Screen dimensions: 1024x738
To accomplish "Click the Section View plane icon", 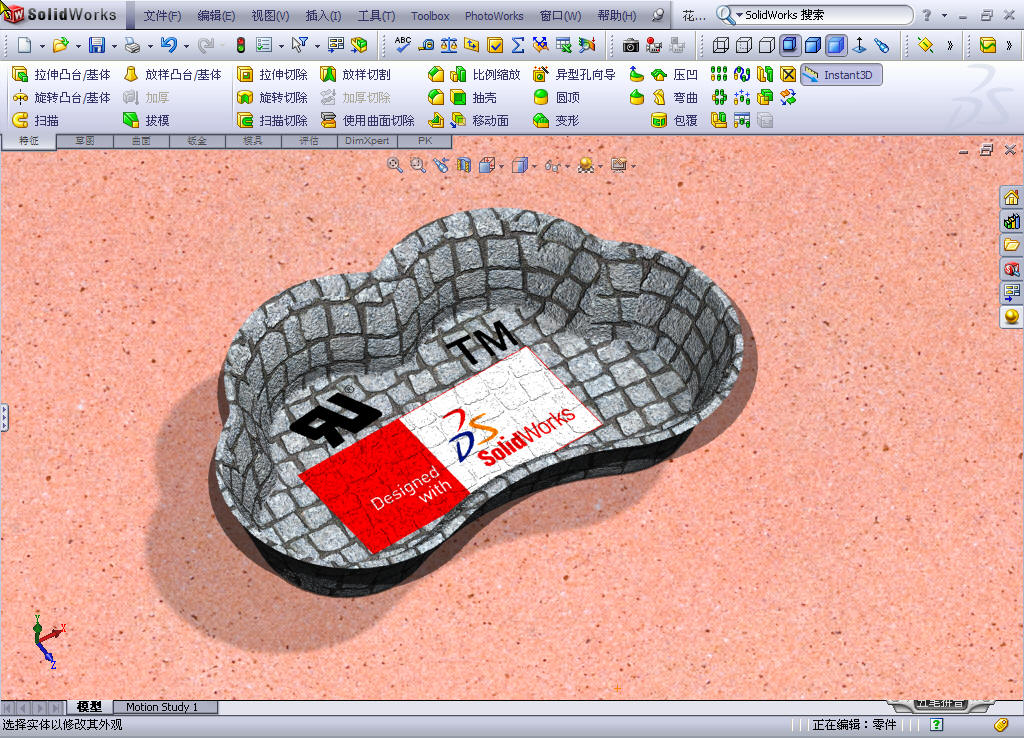I will coord(464,165).
